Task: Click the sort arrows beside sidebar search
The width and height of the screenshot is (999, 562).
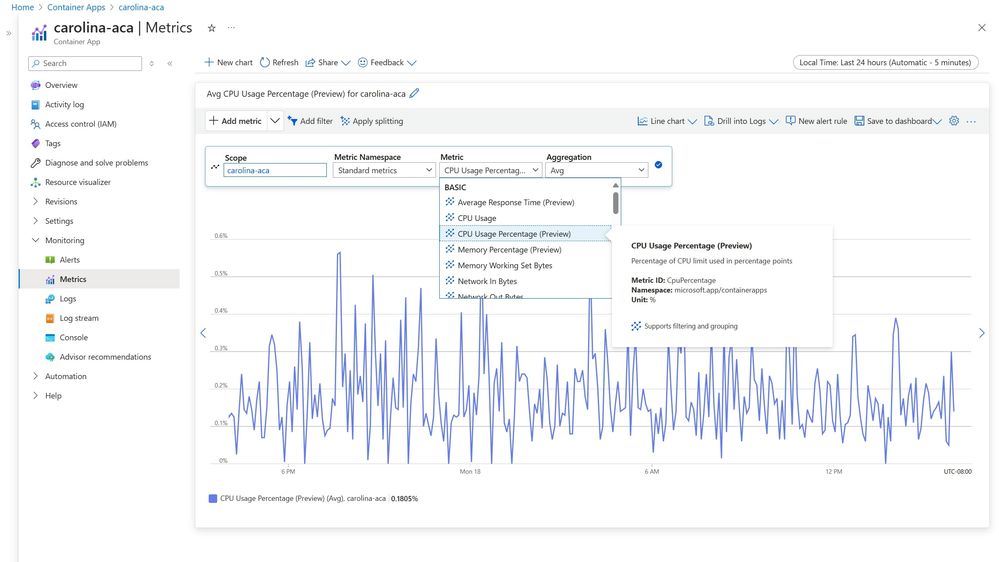Action: 152,63
